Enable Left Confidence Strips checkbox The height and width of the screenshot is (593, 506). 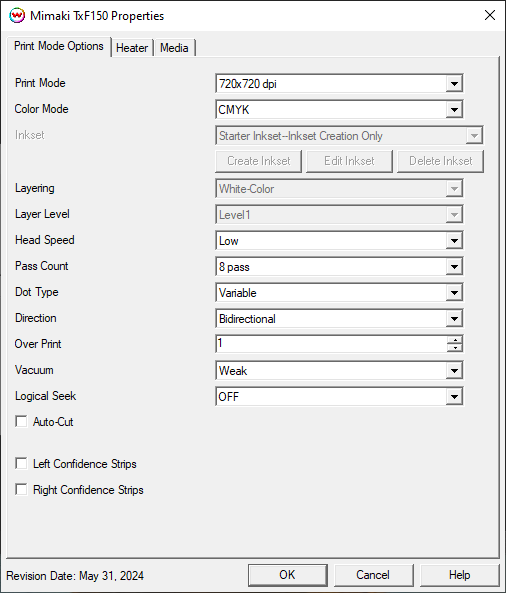pos(21,463)
